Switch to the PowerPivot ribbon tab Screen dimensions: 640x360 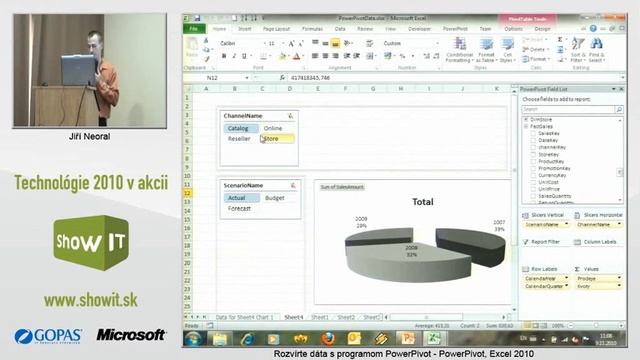coord(455,29)
